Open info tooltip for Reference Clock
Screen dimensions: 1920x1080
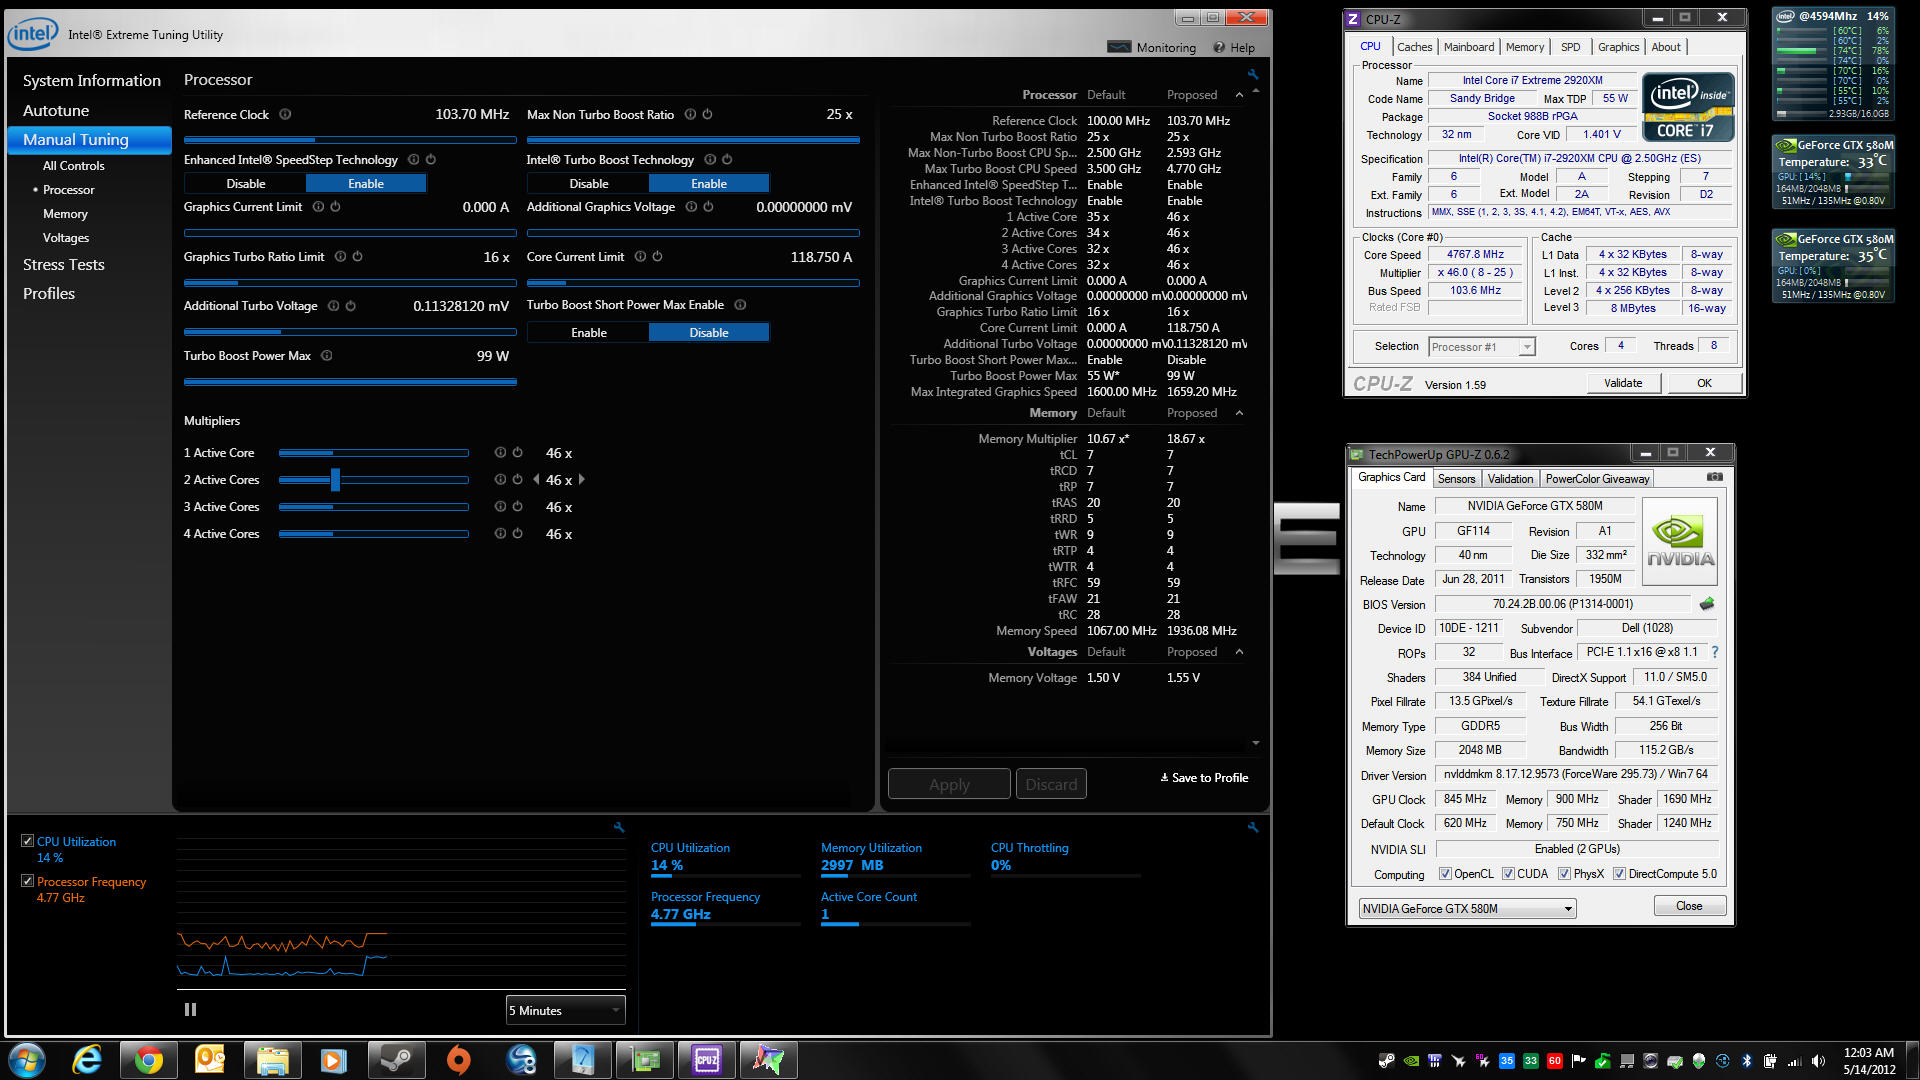[285, 115]
